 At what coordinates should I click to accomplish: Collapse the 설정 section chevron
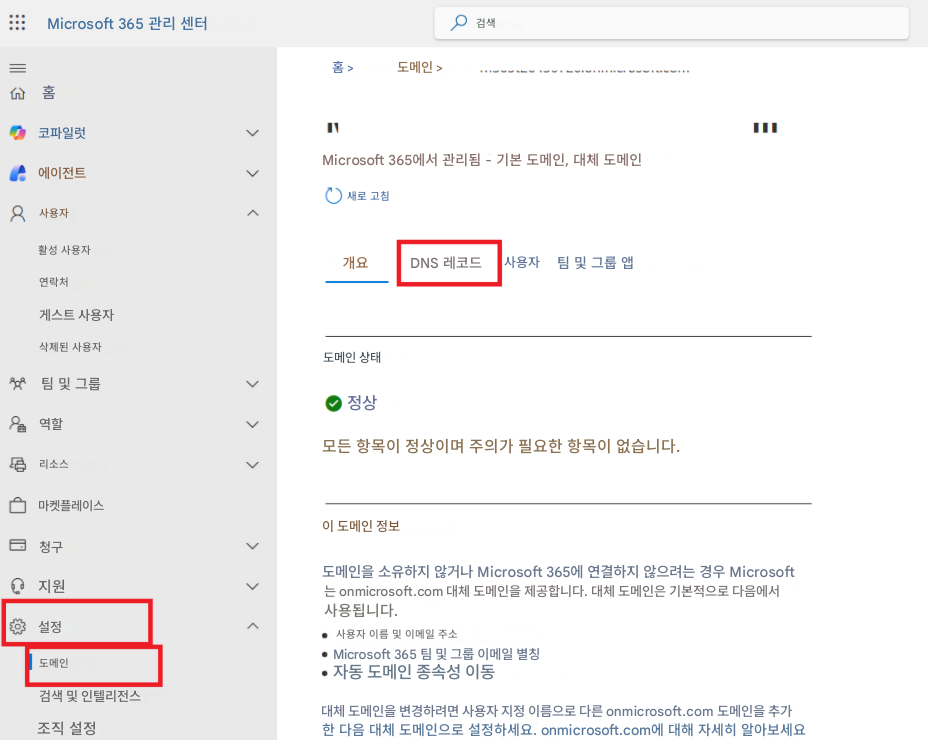(253, 626)
